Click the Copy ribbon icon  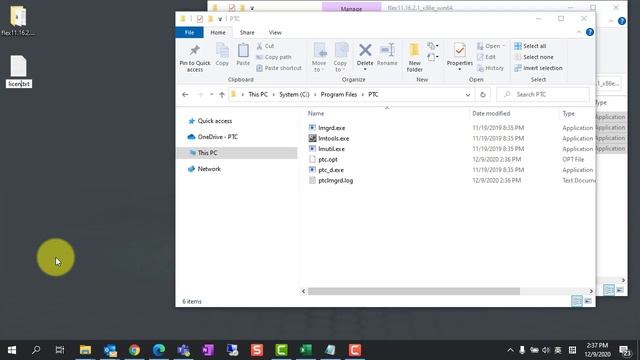coord(222,54)
